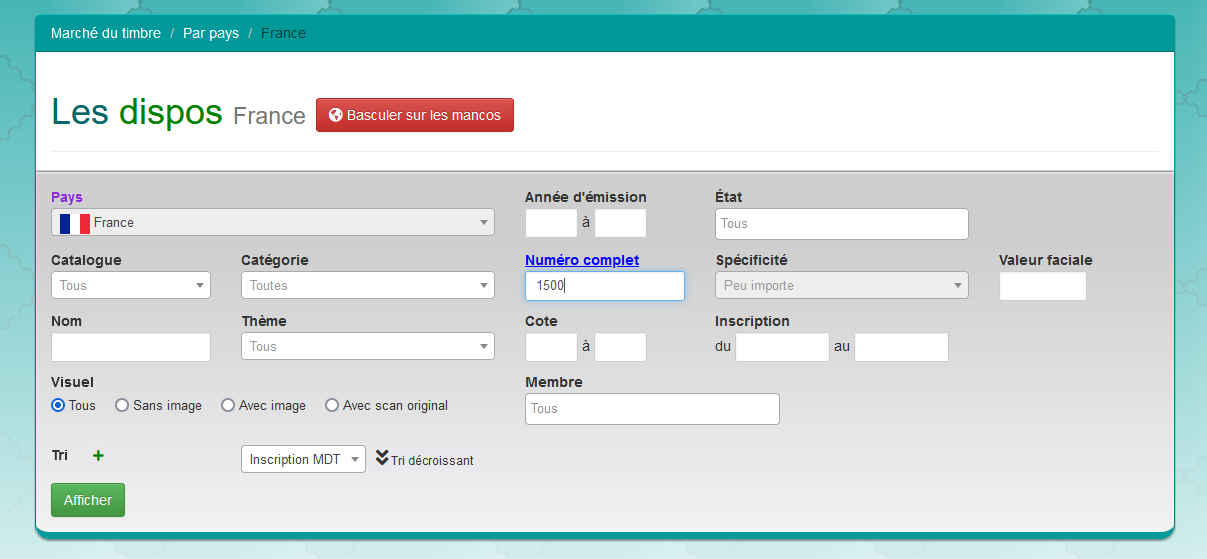1207x559 pixels.
Task: Click the Pays label
Action: [x=67, y=197]
